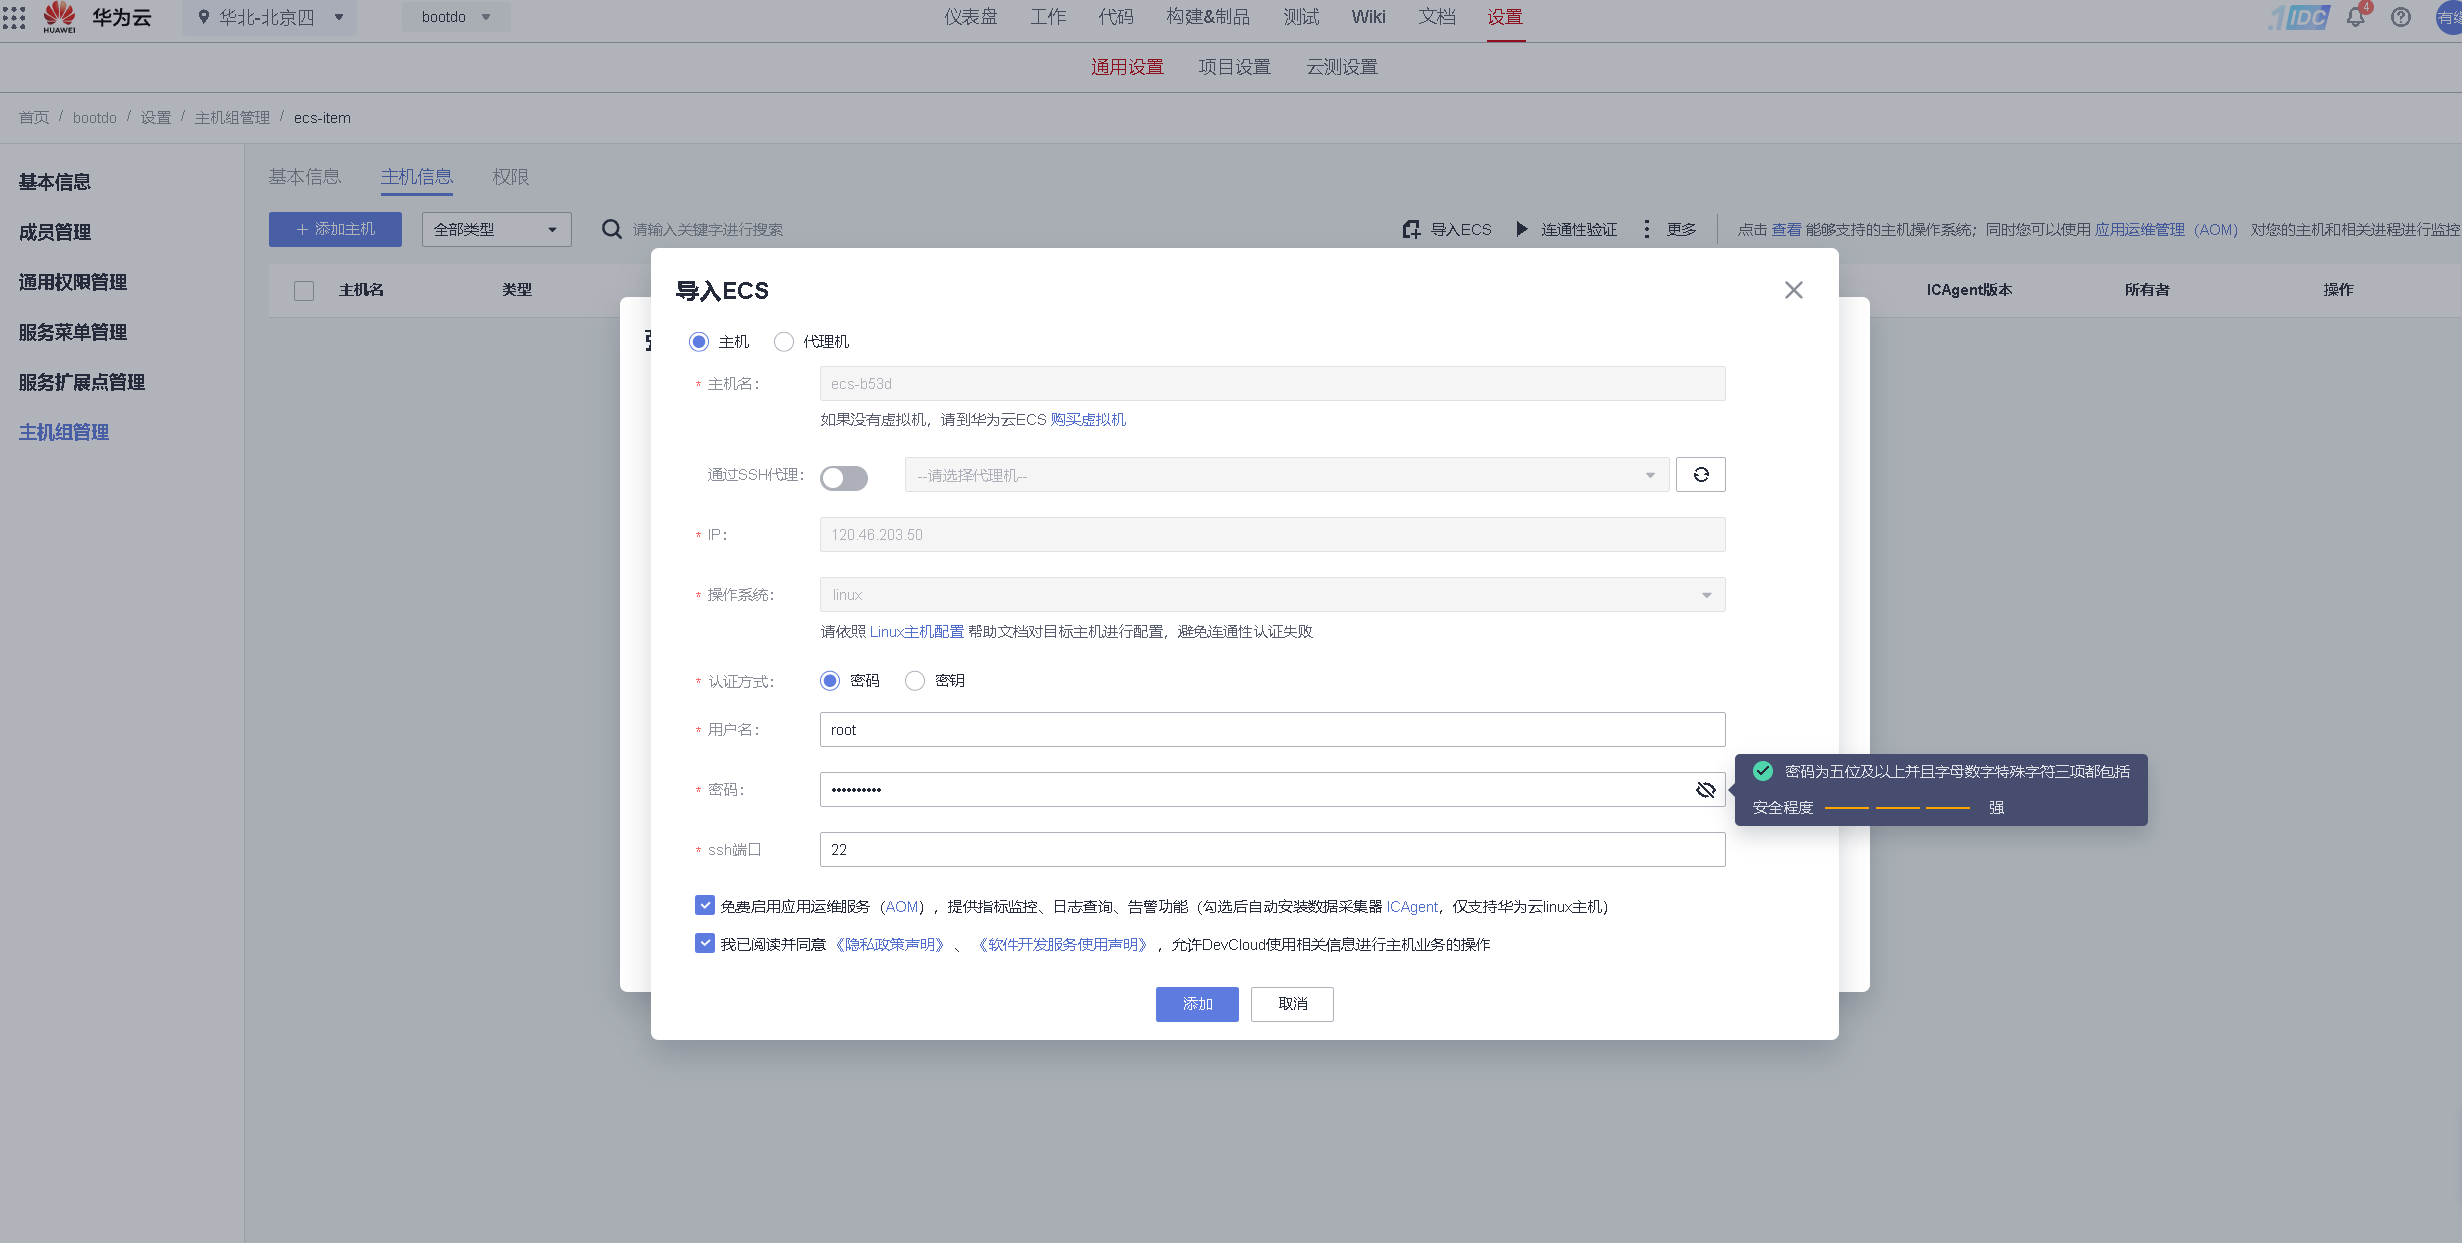Click the 连通性验证 play triangle icon
The height and width of the screenshot is (1243, 2462).
click(x=1522, y=229)
